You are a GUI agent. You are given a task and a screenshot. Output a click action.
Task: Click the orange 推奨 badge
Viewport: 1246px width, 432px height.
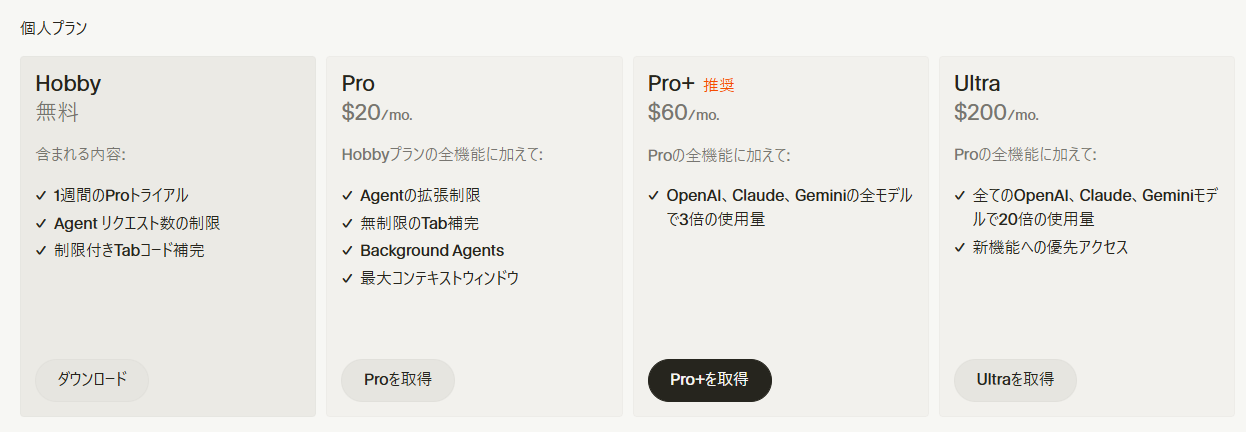[x=718, y=86]
